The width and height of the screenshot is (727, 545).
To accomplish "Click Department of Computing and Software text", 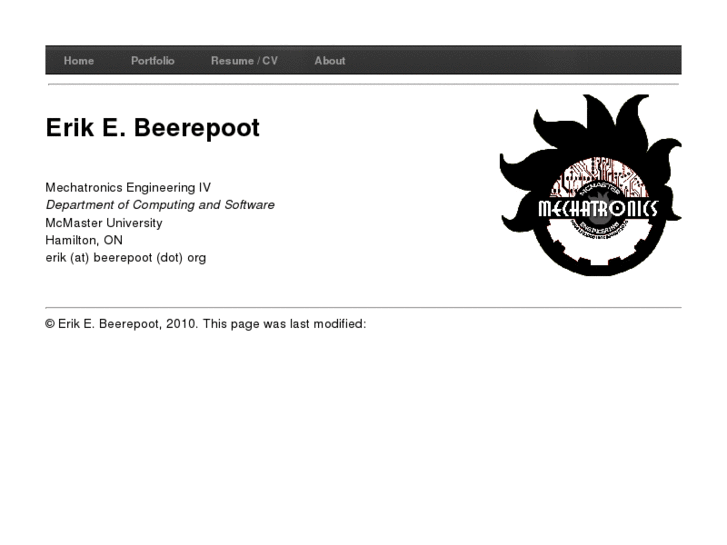I will (x=160, y=205).
